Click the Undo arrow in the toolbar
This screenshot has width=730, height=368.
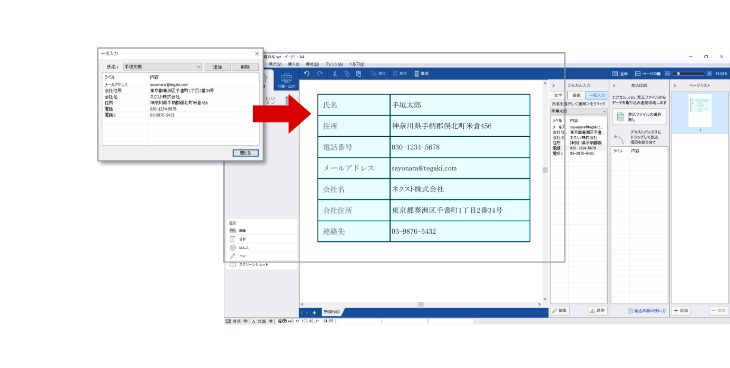point(306,74)
